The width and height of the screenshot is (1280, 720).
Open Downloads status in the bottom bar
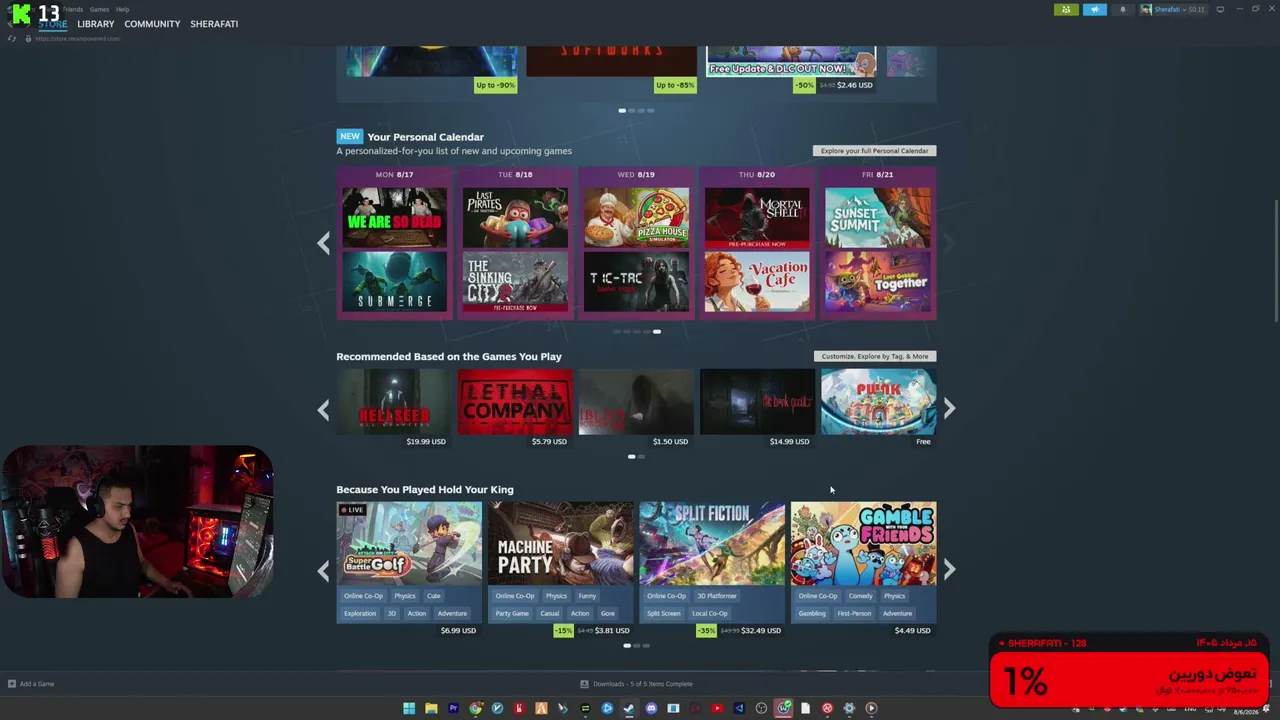click(637, 684)
